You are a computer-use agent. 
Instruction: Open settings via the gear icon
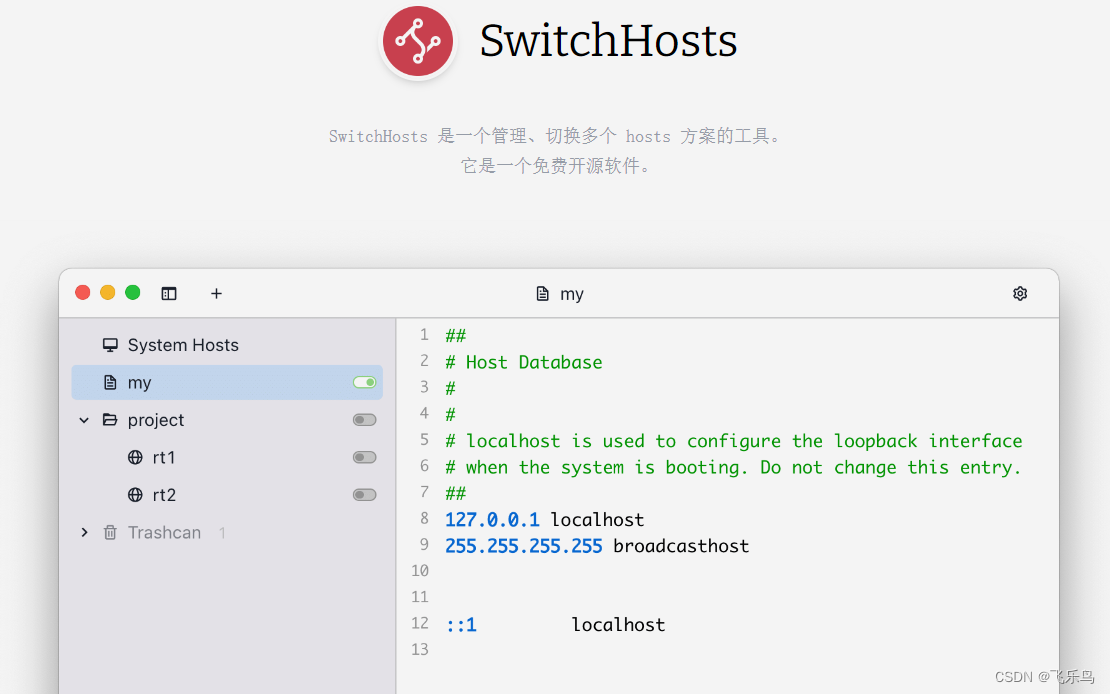tap(1020, 293)
